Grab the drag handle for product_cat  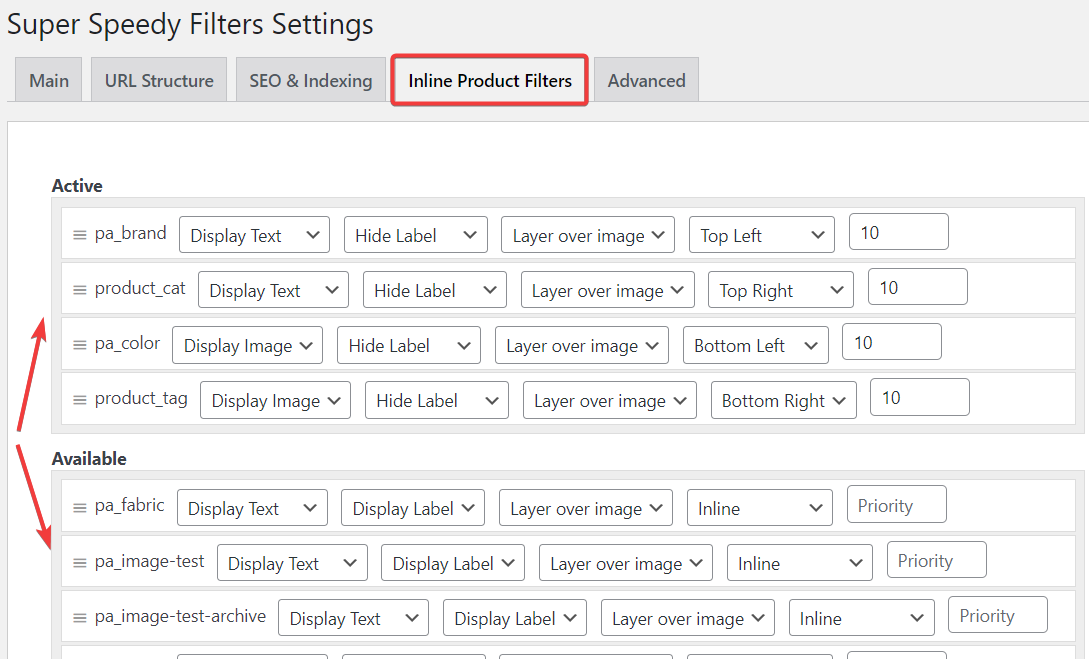point(80,290)
